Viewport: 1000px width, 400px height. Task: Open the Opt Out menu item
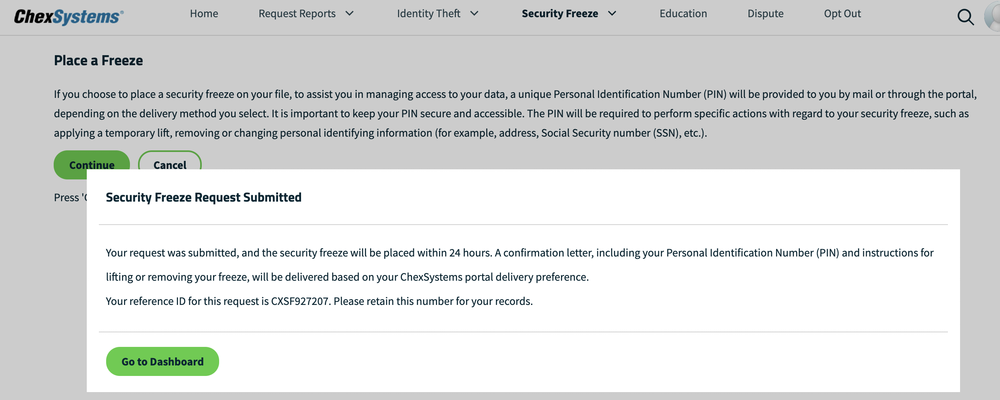point(842,14)
